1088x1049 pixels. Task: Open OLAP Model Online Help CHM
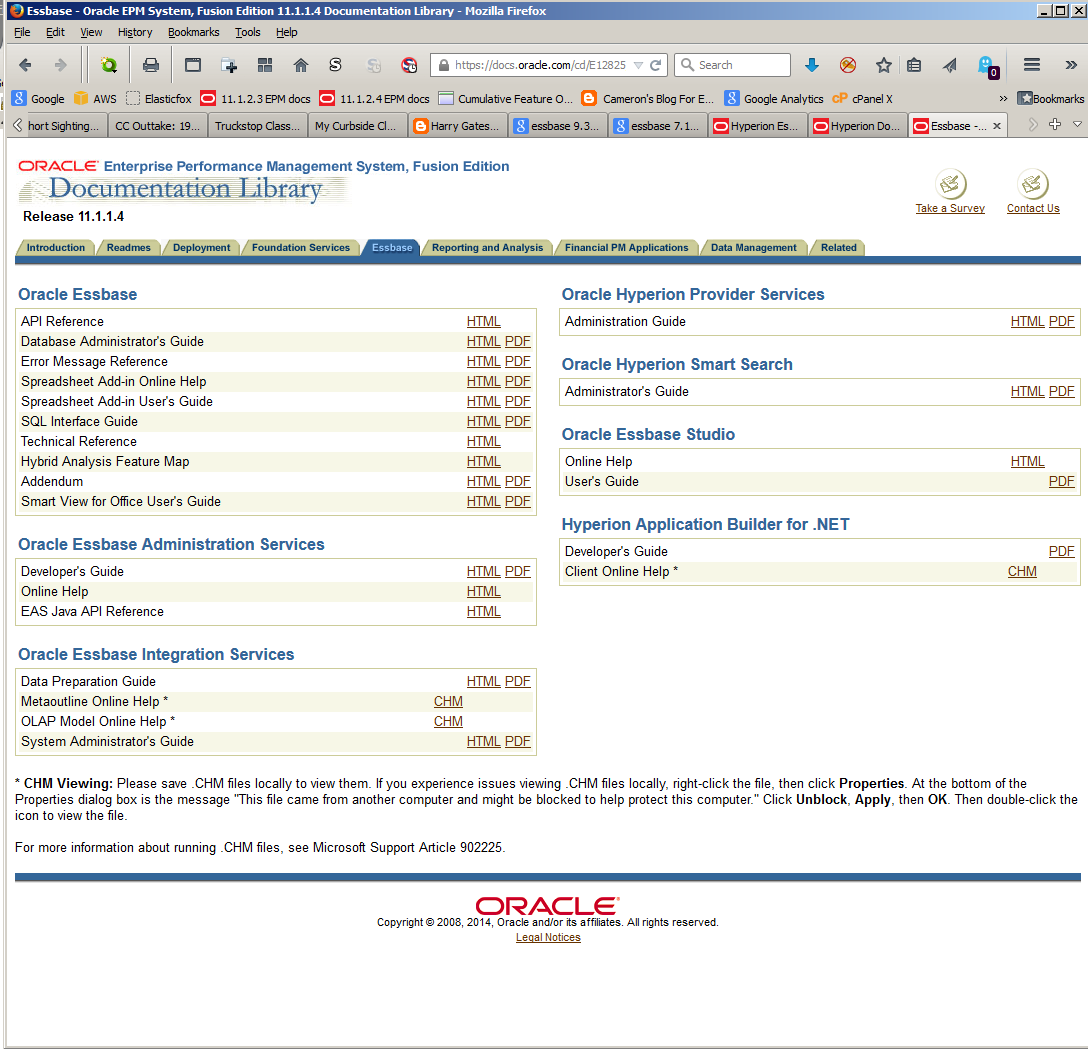coord(448,722)
